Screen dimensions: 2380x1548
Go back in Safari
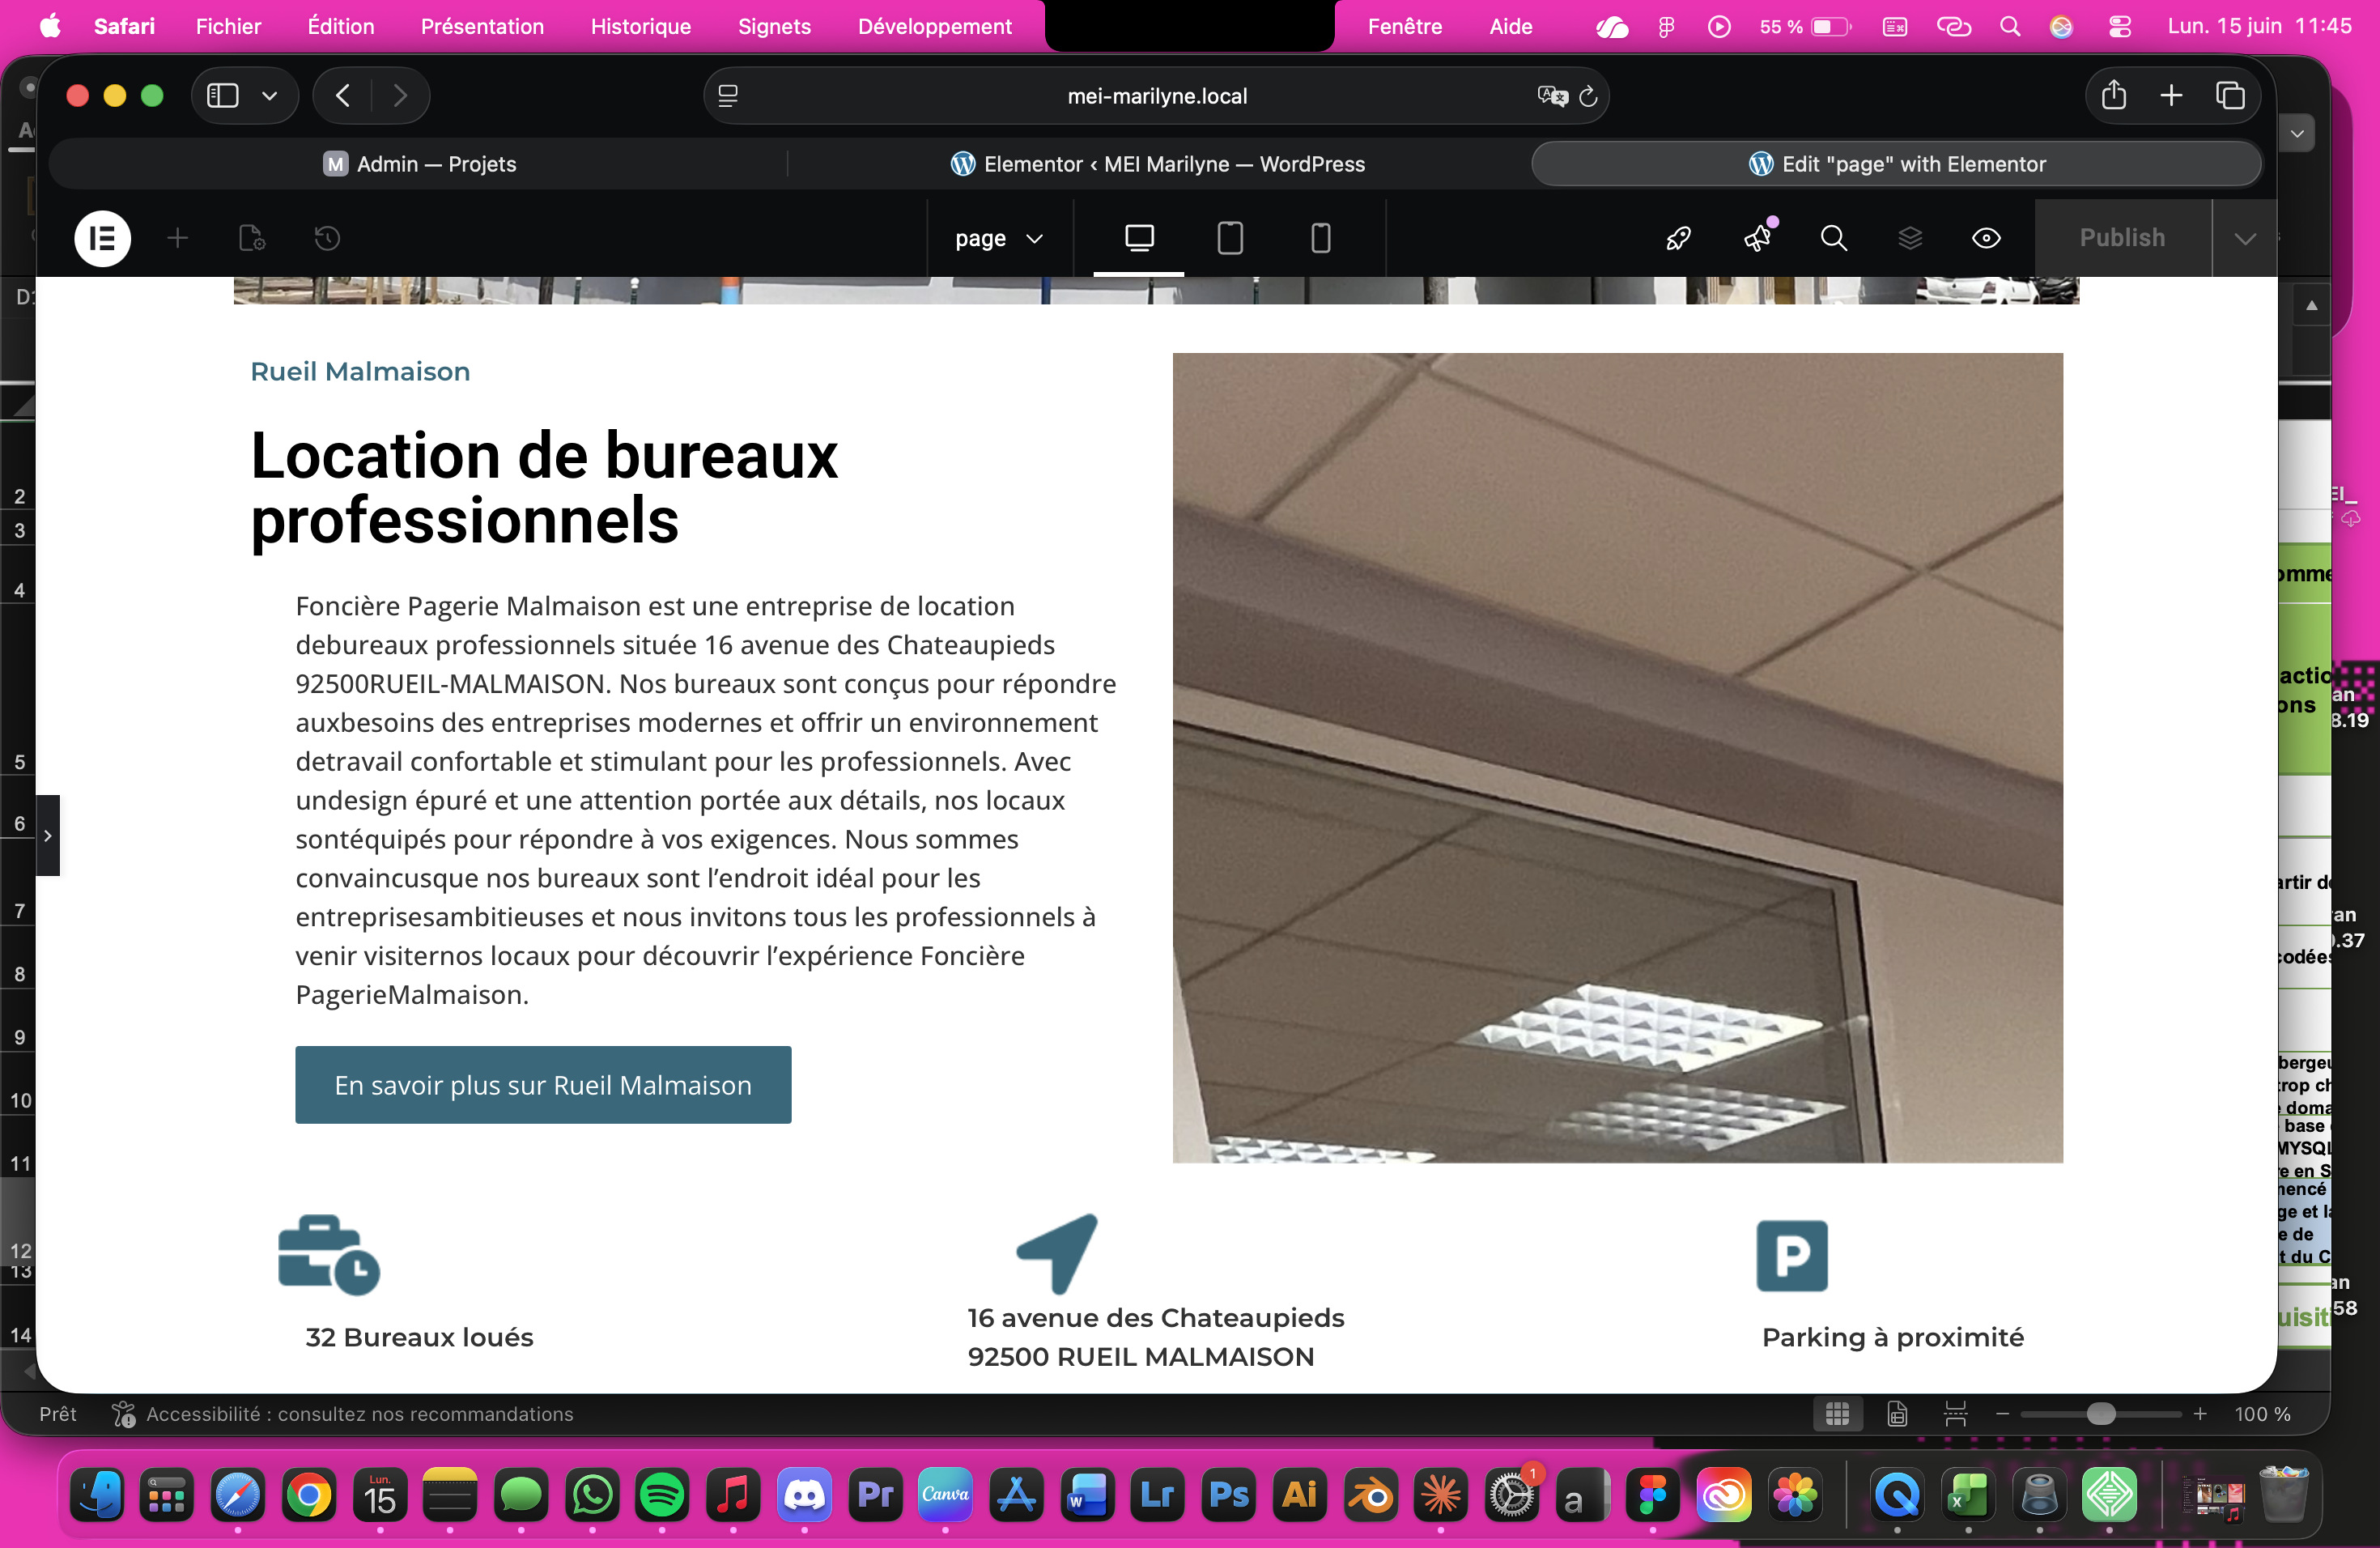point(342,96)
